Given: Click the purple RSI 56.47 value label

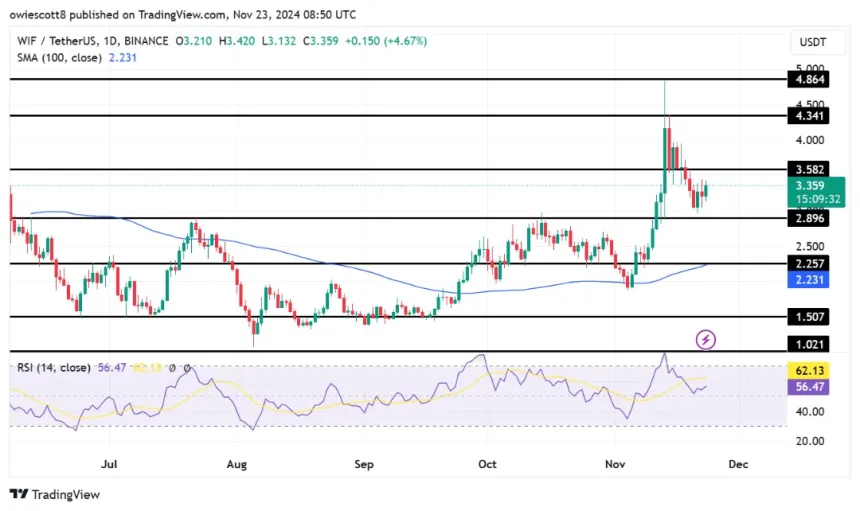Looking at the screenshot, I should click(x=809, y=387).
